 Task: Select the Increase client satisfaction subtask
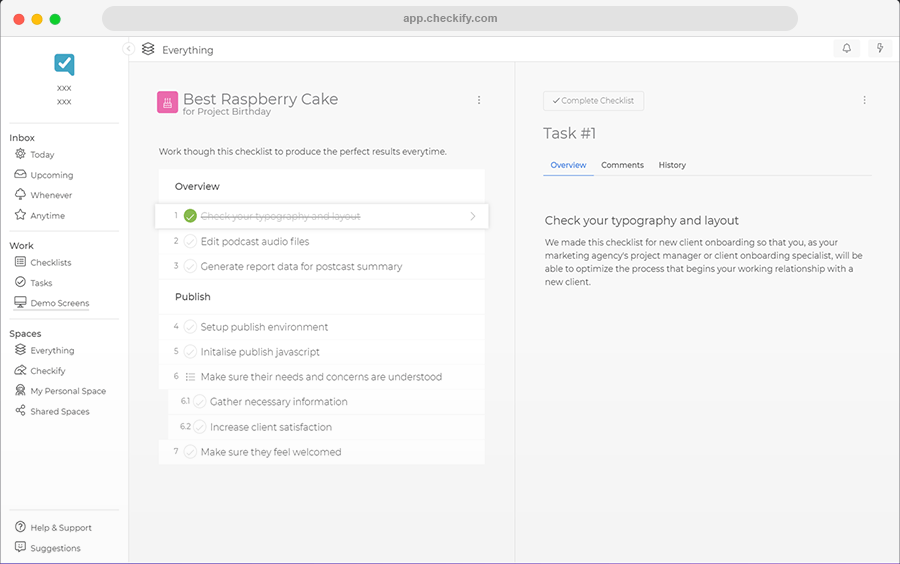pos(270,427)
